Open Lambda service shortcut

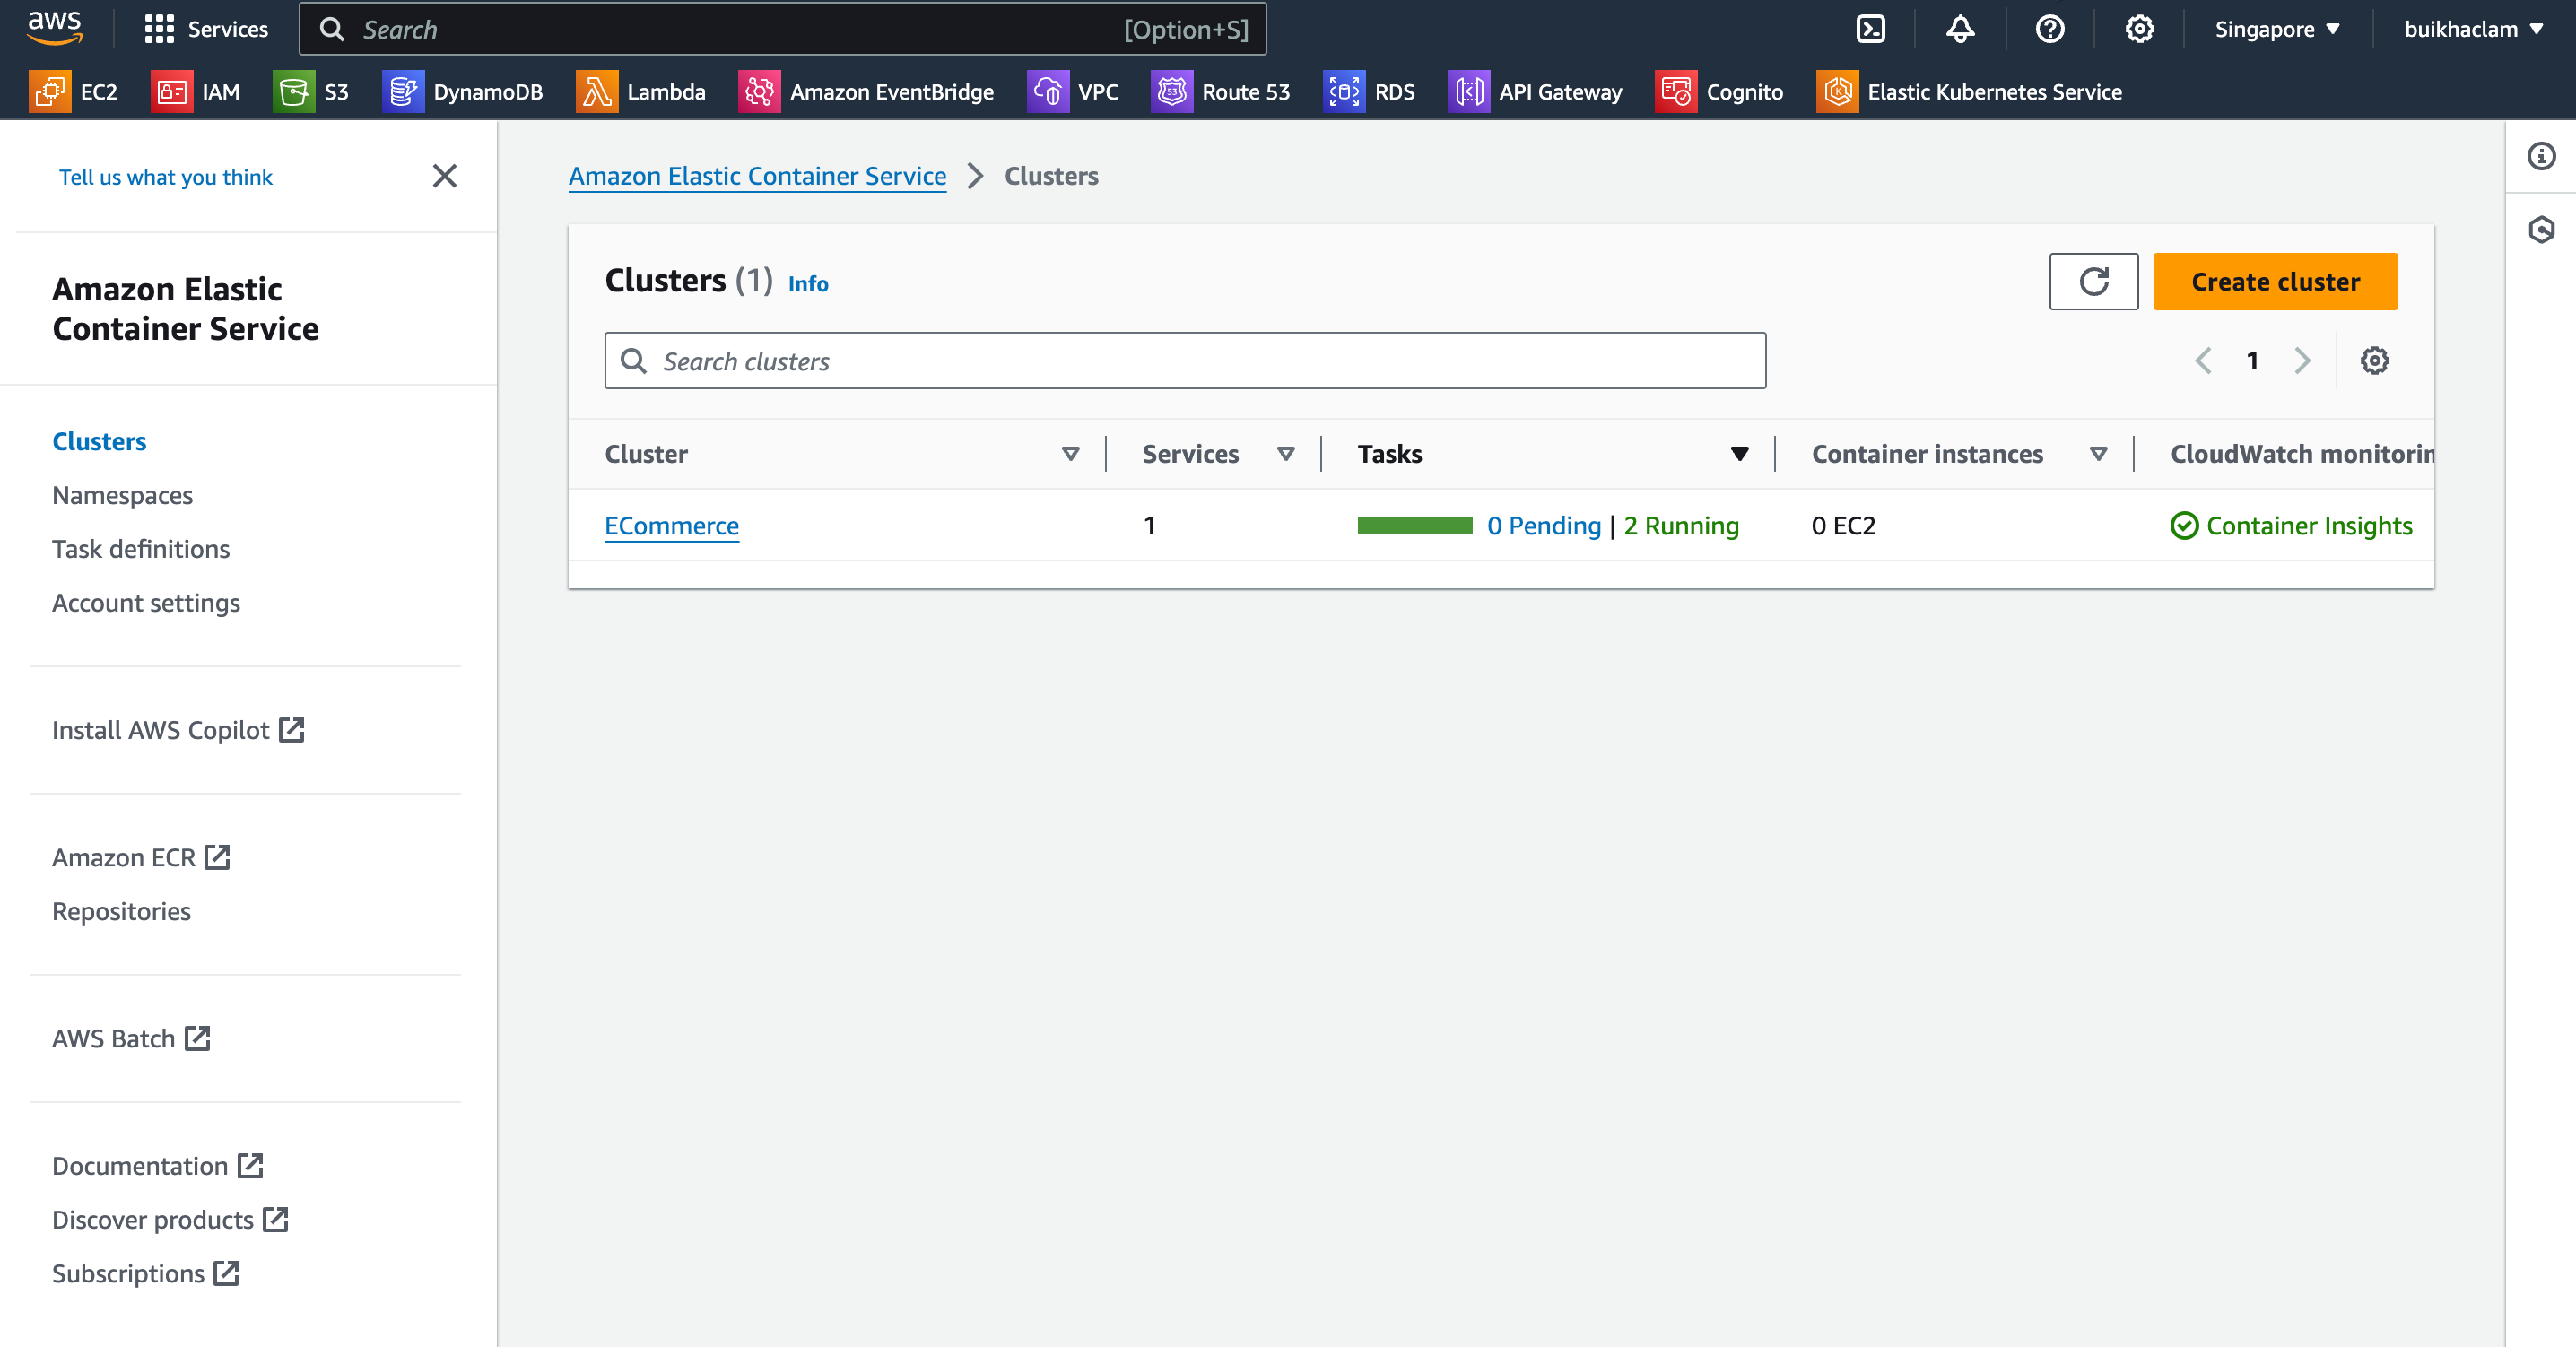click(641, 92)
